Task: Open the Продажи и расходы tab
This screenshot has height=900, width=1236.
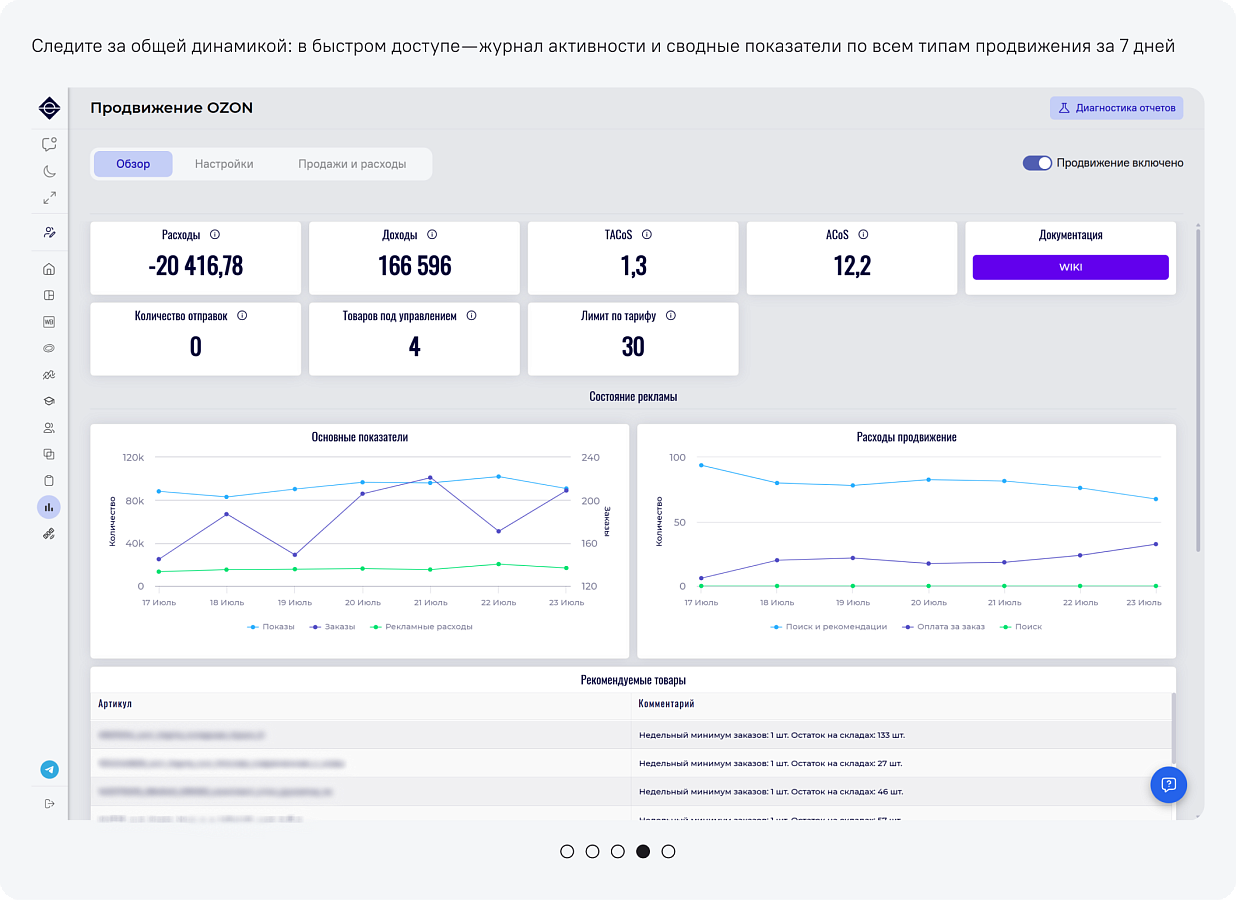Action: [x=352, y=164]
